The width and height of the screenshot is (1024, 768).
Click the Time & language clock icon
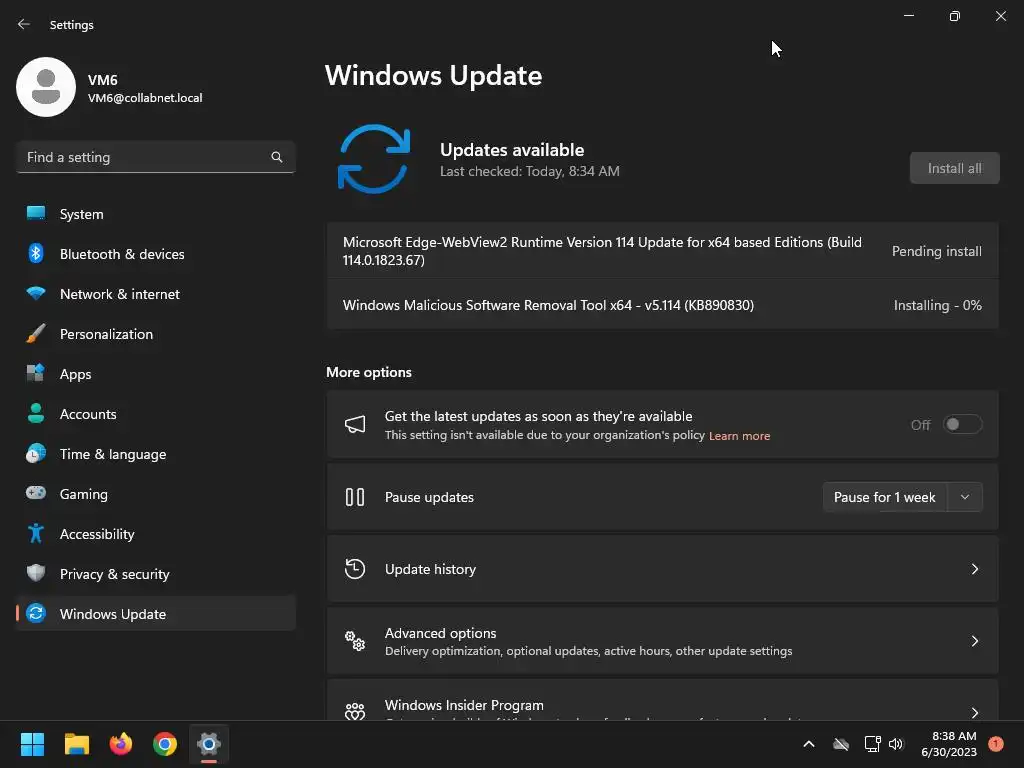click(x=36, y=453)
